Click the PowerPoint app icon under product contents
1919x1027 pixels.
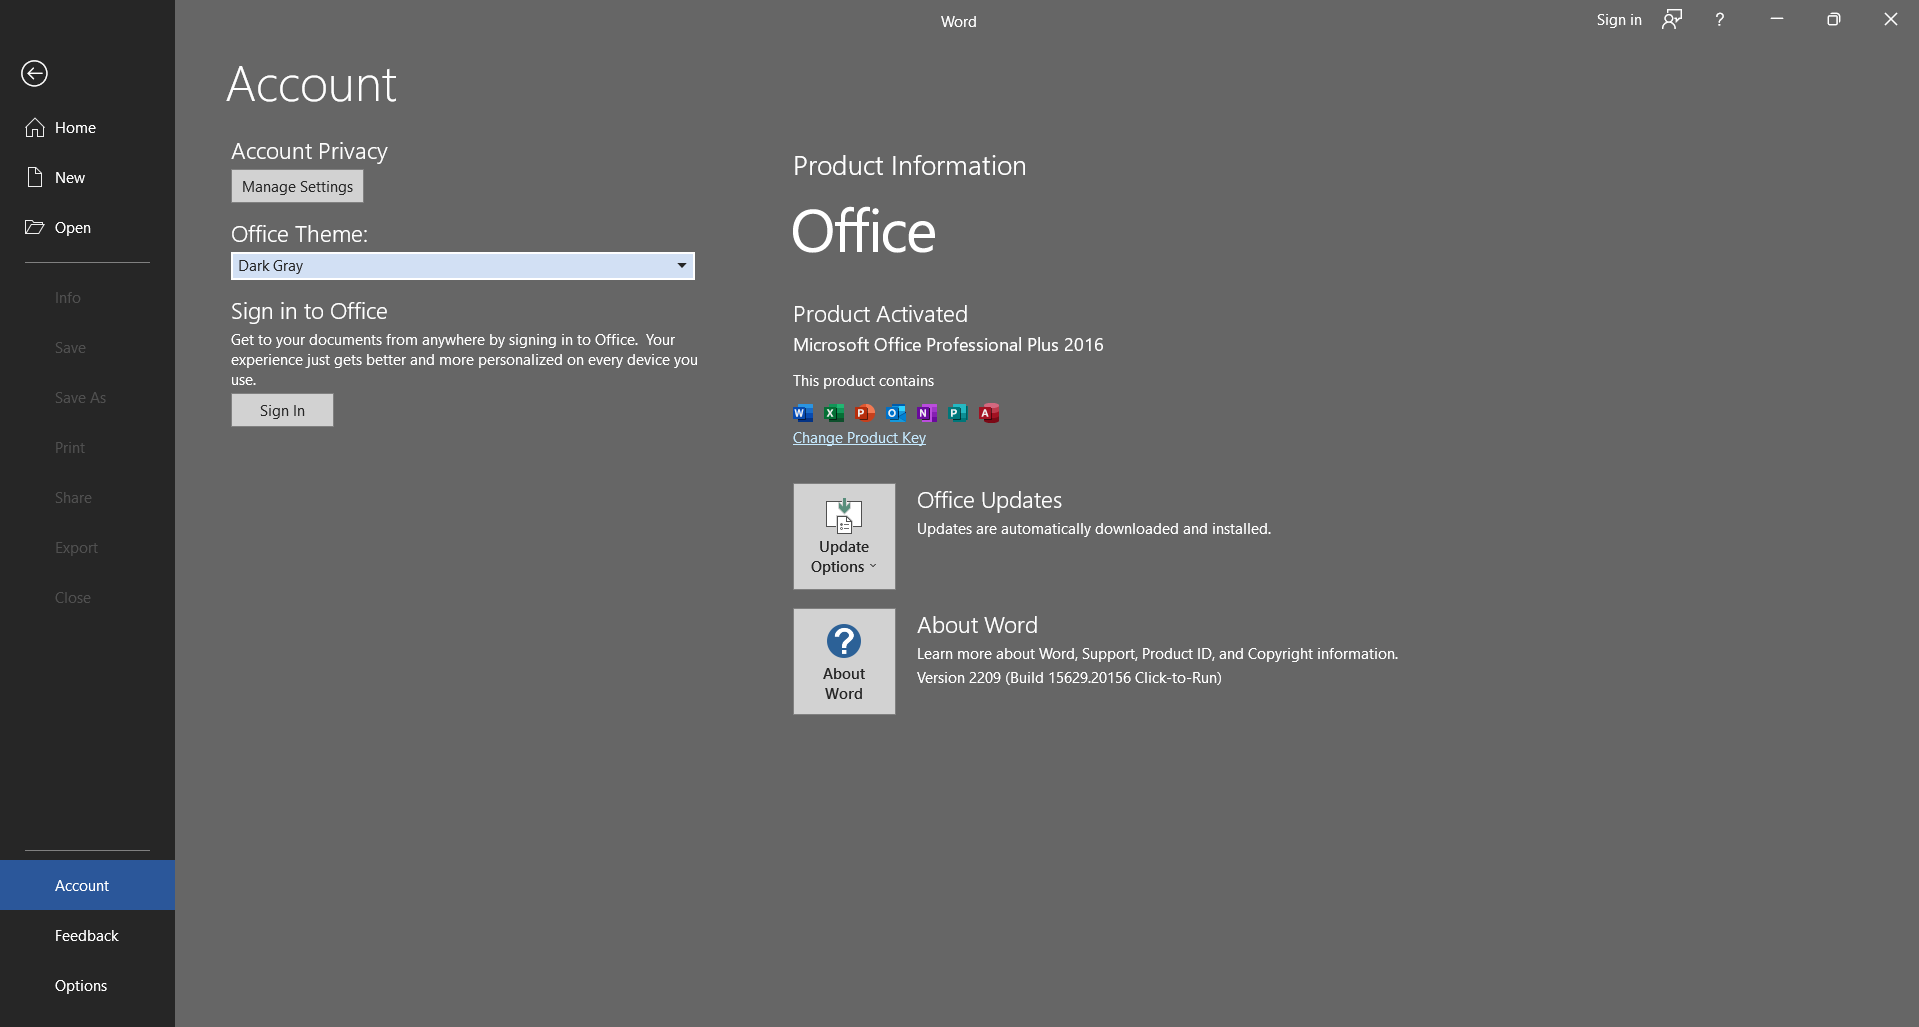(x=865, y=413)
